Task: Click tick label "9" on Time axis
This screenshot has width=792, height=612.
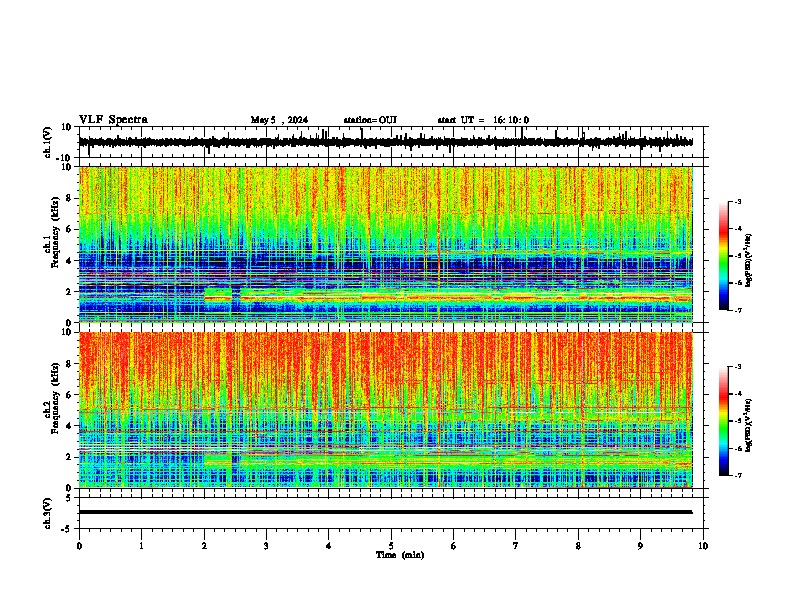Action: [640, 546]
